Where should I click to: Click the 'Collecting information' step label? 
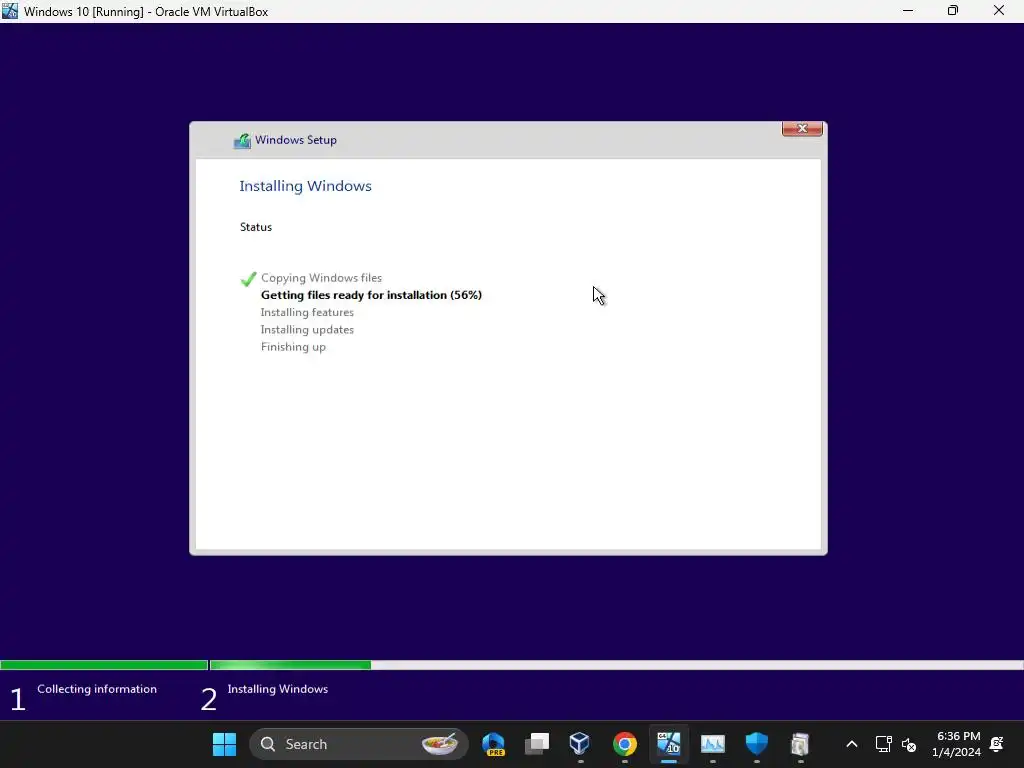click(97, 689)
